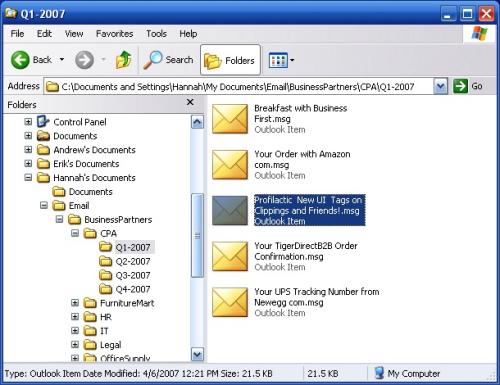Screen dimensions: 500x385
Task: Open the Views icon dropdown
Action: [x=282, y=60]
